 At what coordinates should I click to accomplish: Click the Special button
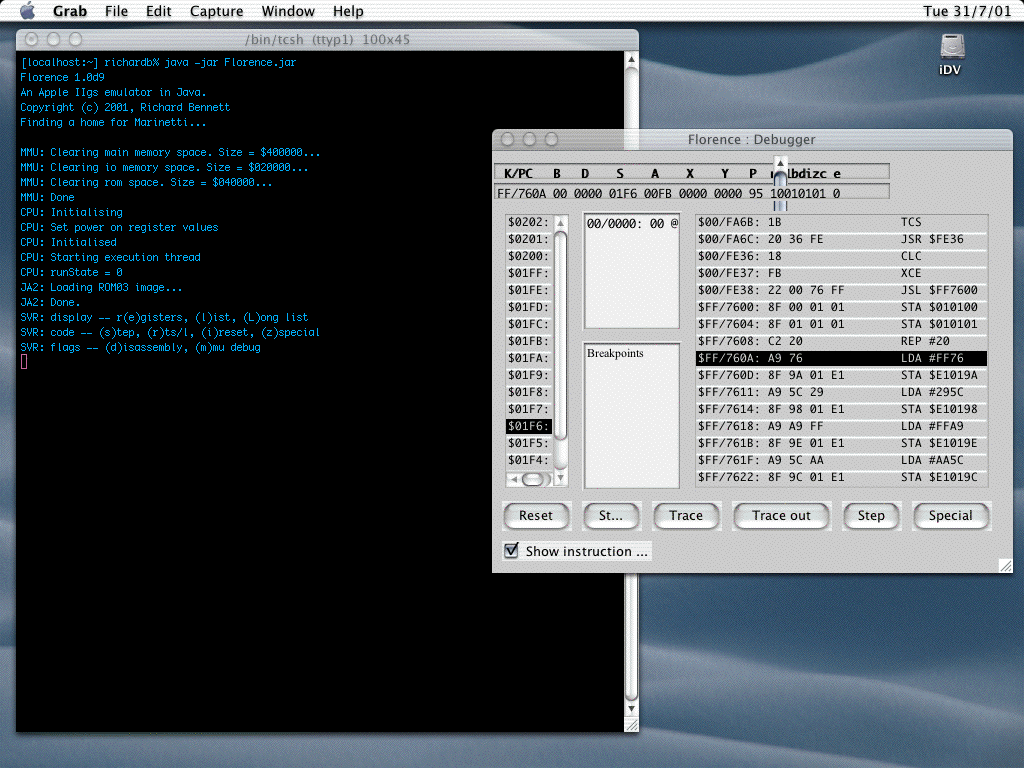pyautogui.click(x=951, y=515)
